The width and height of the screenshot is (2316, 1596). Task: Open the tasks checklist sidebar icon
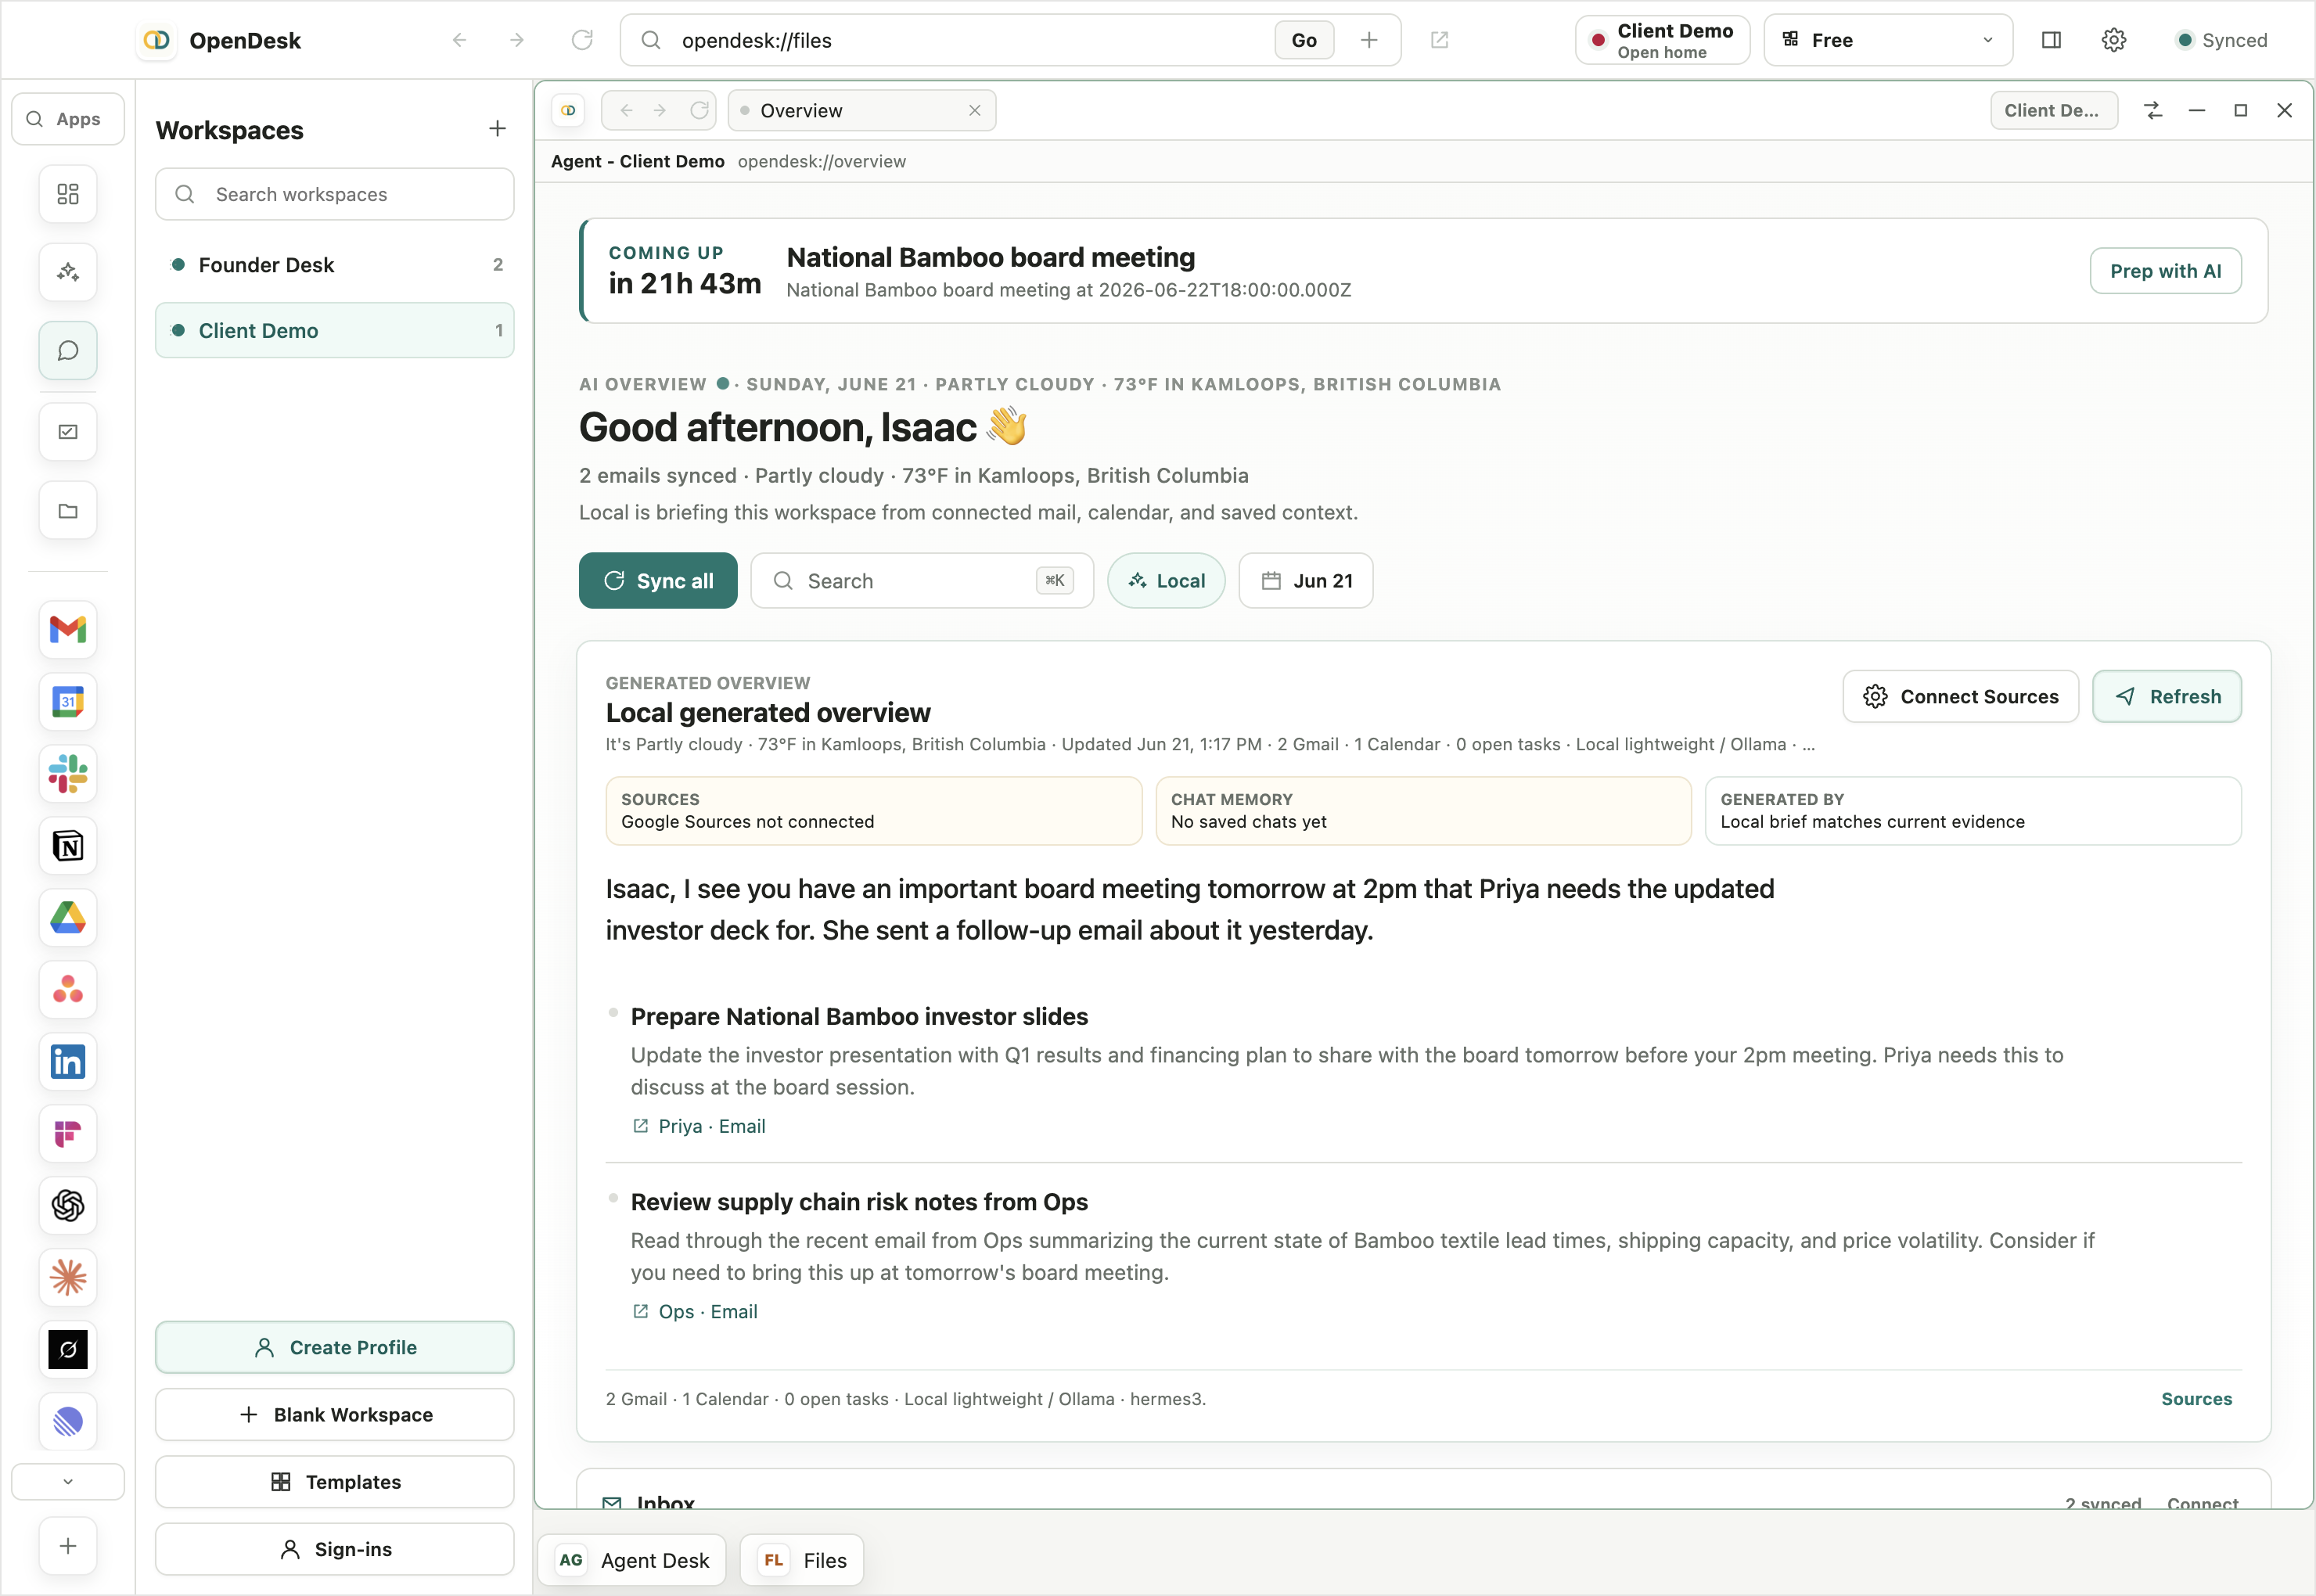(x=68, y=432)
